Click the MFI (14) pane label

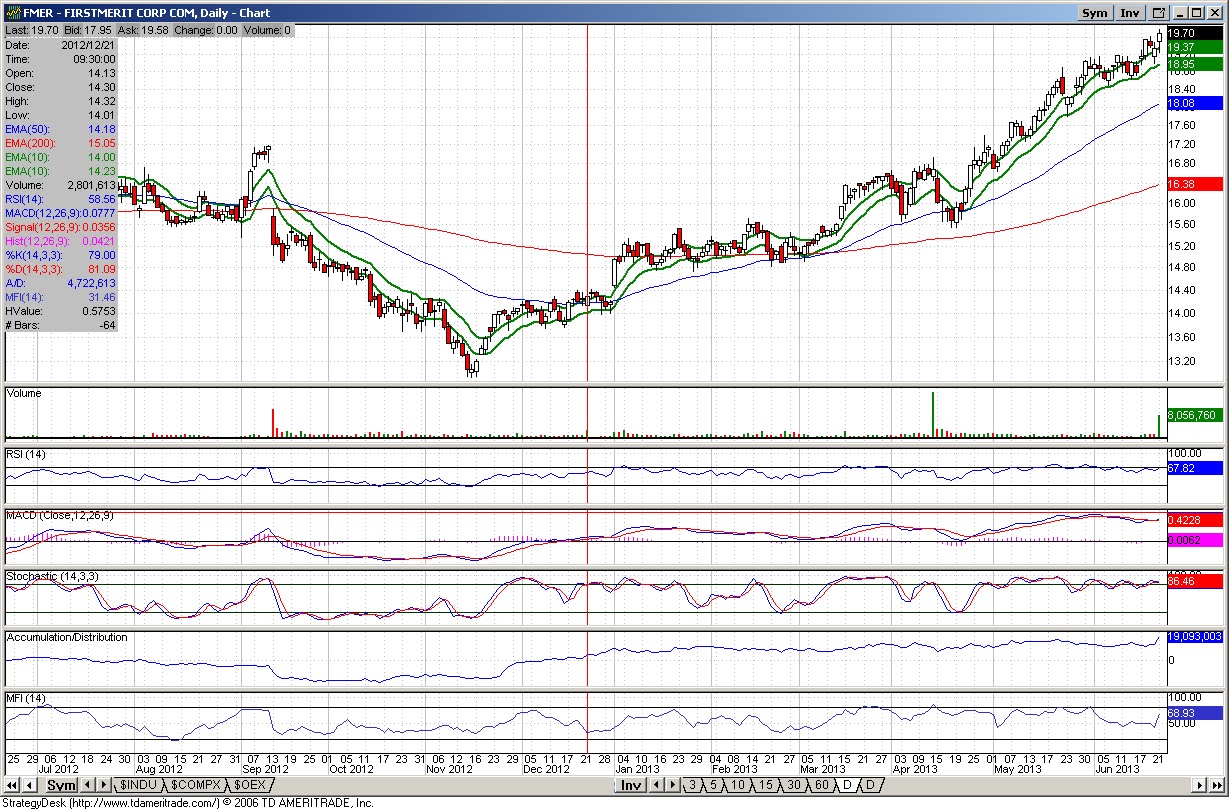tap(25, 698)
